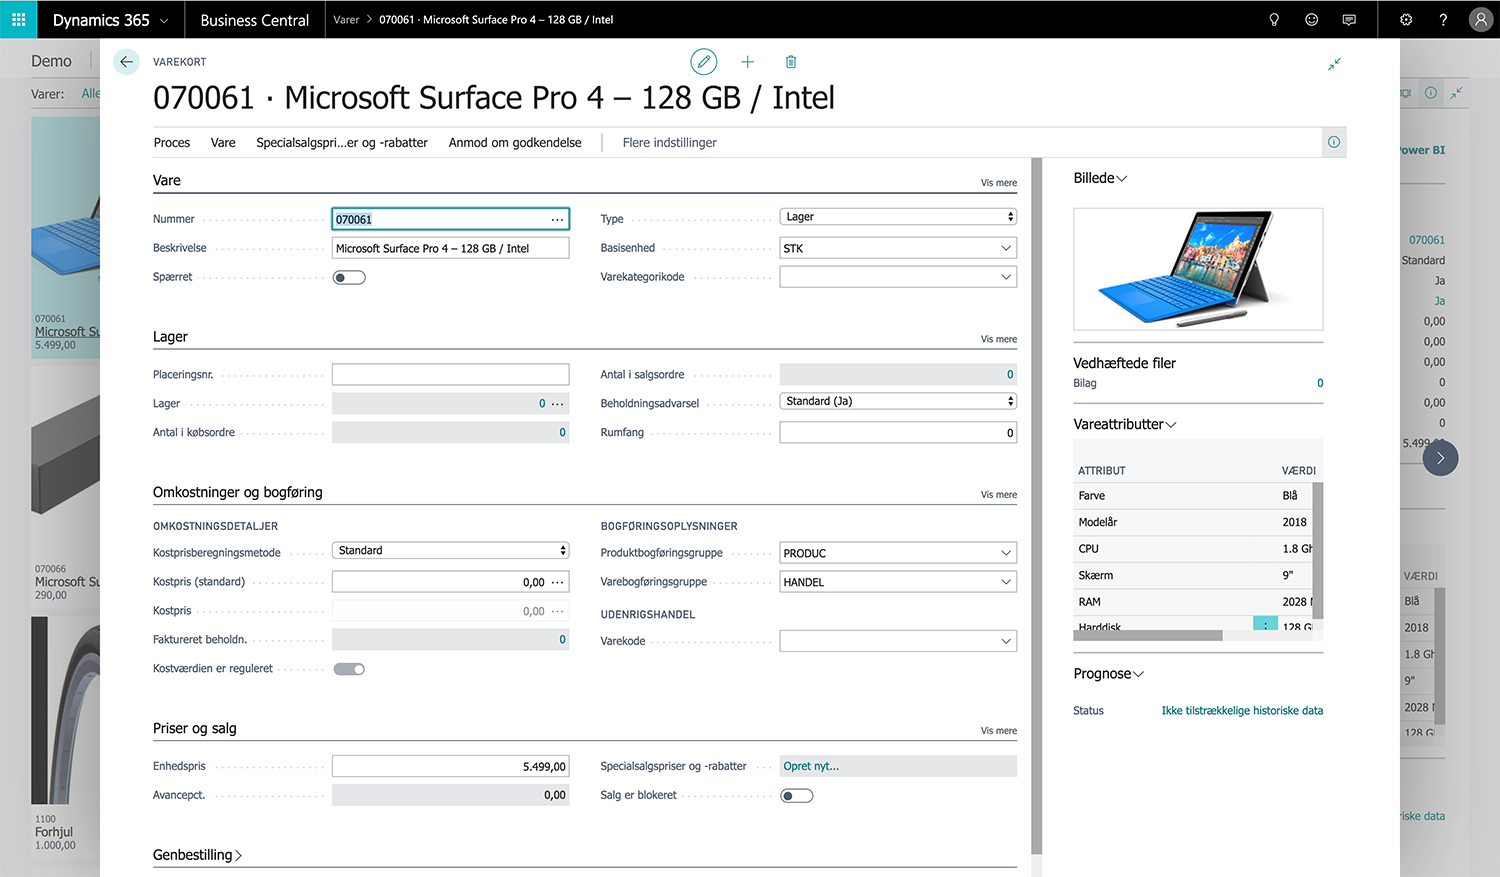
Task: Open Anmod om godkendelse menu
Action: pyautogui.click(x=515, y=143)
